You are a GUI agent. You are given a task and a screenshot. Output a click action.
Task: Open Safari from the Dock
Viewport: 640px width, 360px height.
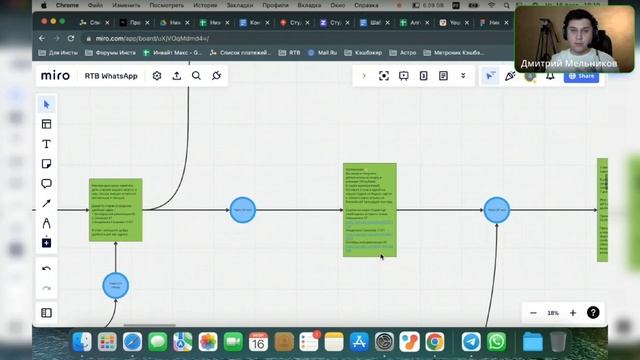[132, 342]
